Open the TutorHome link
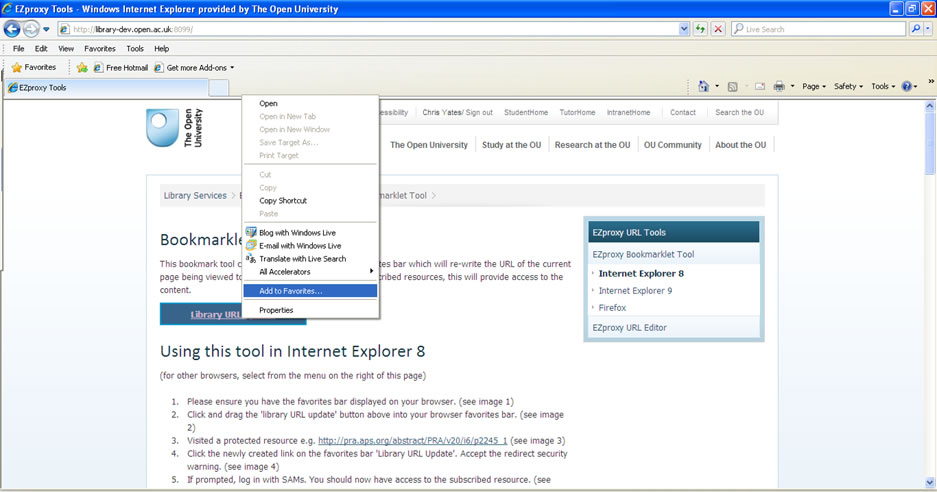937x492 pixels. pos(577,112)
